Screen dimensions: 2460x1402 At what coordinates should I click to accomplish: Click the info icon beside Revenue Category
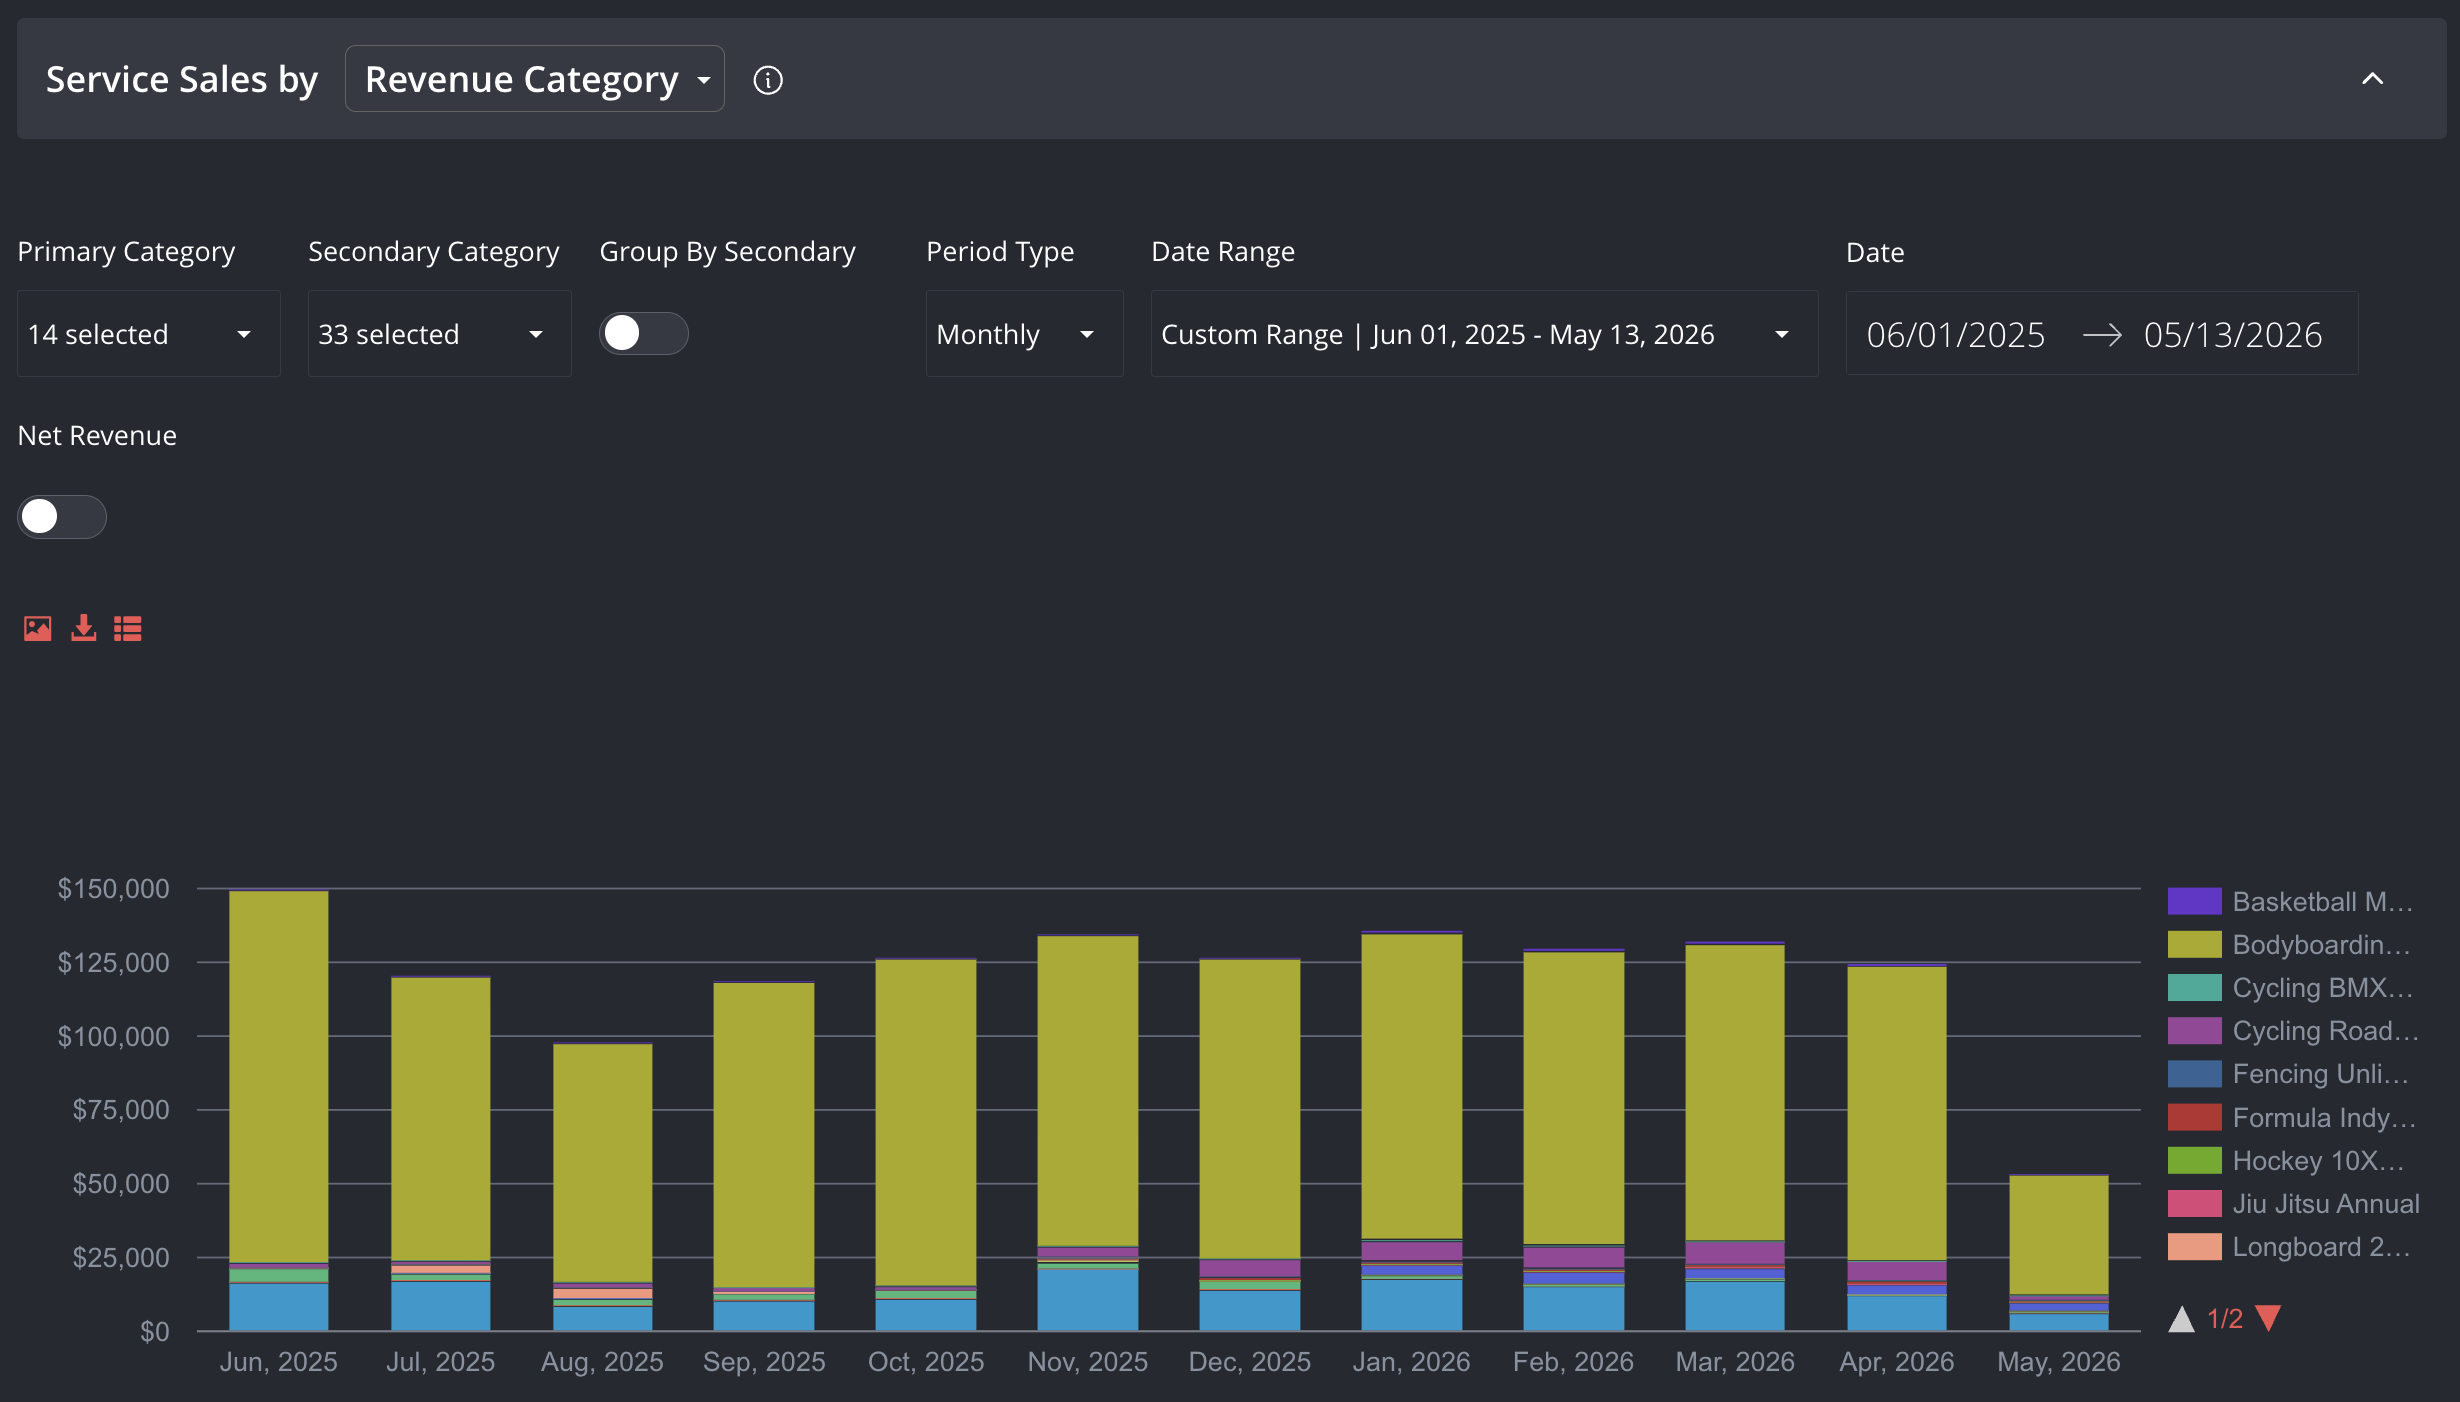click(767, 80)
